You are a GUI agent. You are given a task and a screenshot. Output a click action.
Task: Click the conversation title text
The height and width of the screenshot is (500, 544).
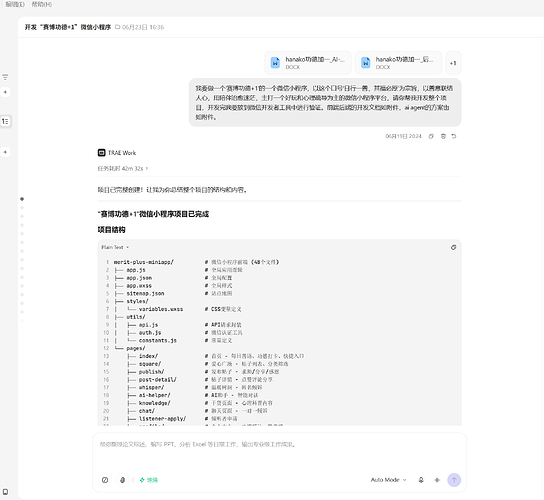pos(68,27)
